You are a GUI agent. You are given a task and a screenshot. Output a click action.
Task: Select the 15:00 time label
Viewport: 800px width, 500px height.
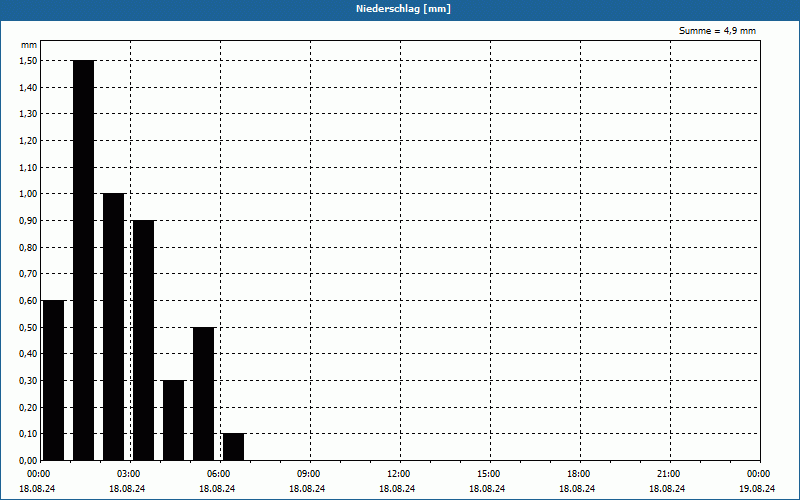pos(488,474)
